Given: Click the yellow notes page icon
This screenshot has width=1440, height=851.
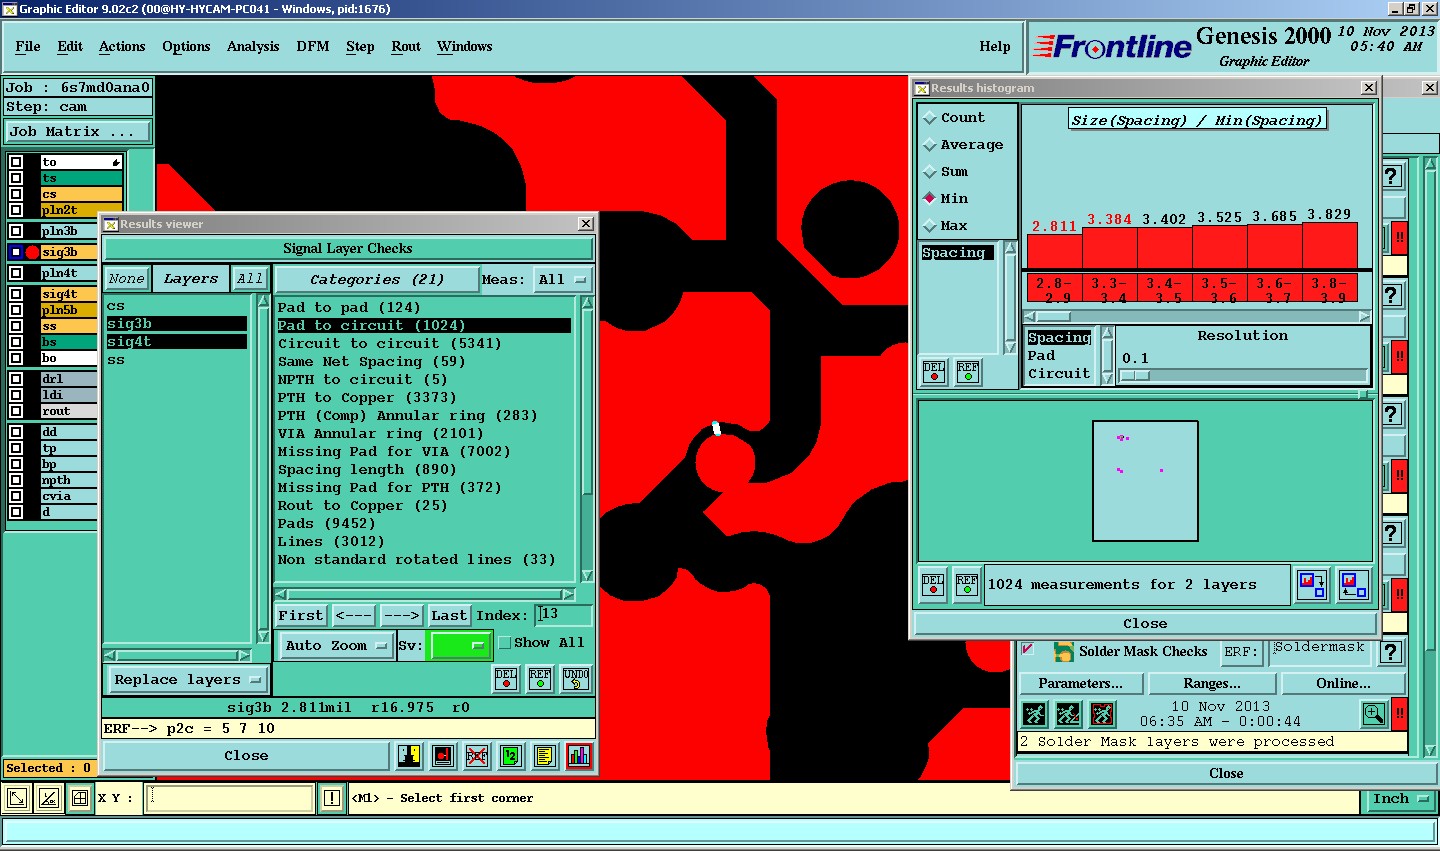Looking at the screenshot, I should pos(544,756).
